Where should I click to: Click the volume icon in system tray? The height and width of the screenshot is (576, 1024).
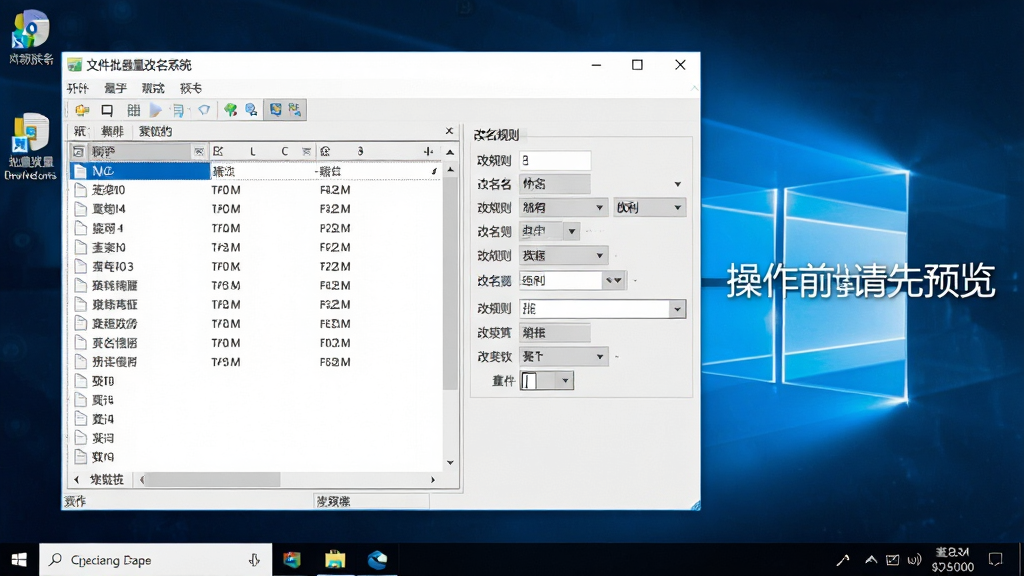click(x=914, y=560)
